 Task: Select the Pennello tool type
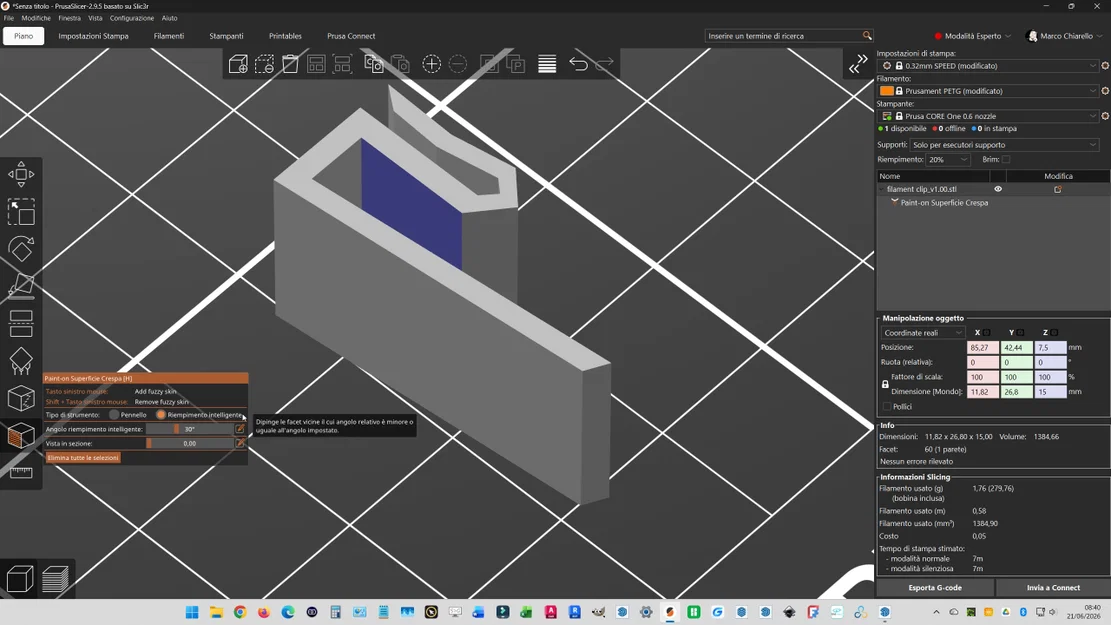114,415
